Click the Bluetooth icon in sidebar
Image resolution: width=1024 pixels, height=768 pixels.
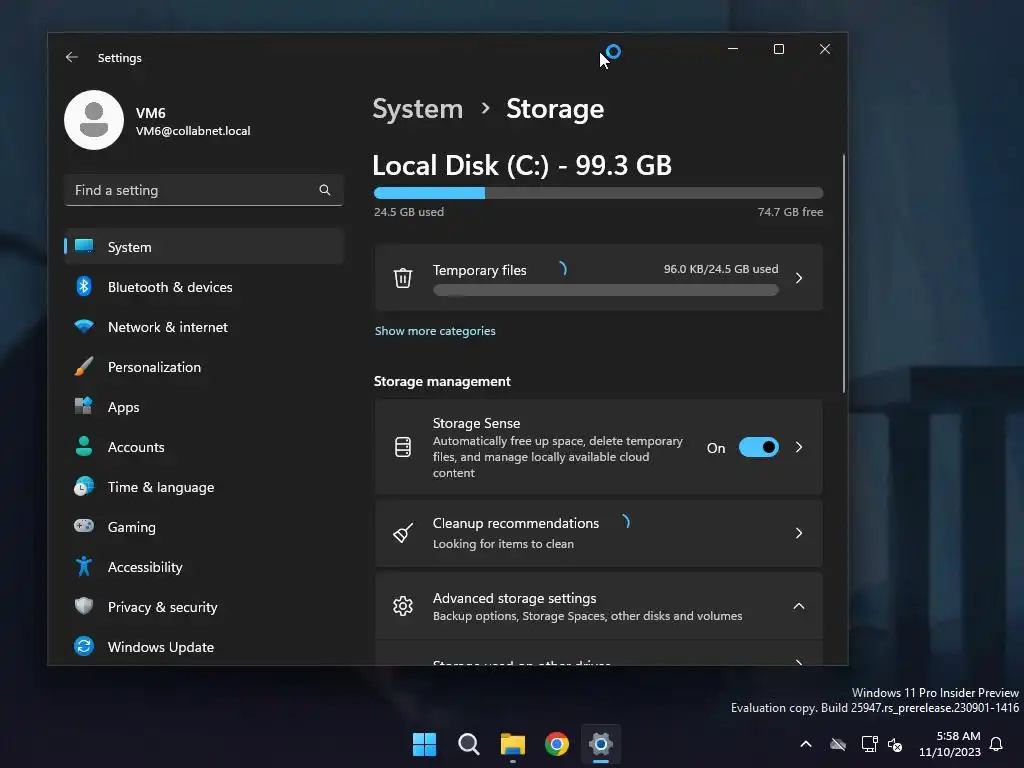84,287
